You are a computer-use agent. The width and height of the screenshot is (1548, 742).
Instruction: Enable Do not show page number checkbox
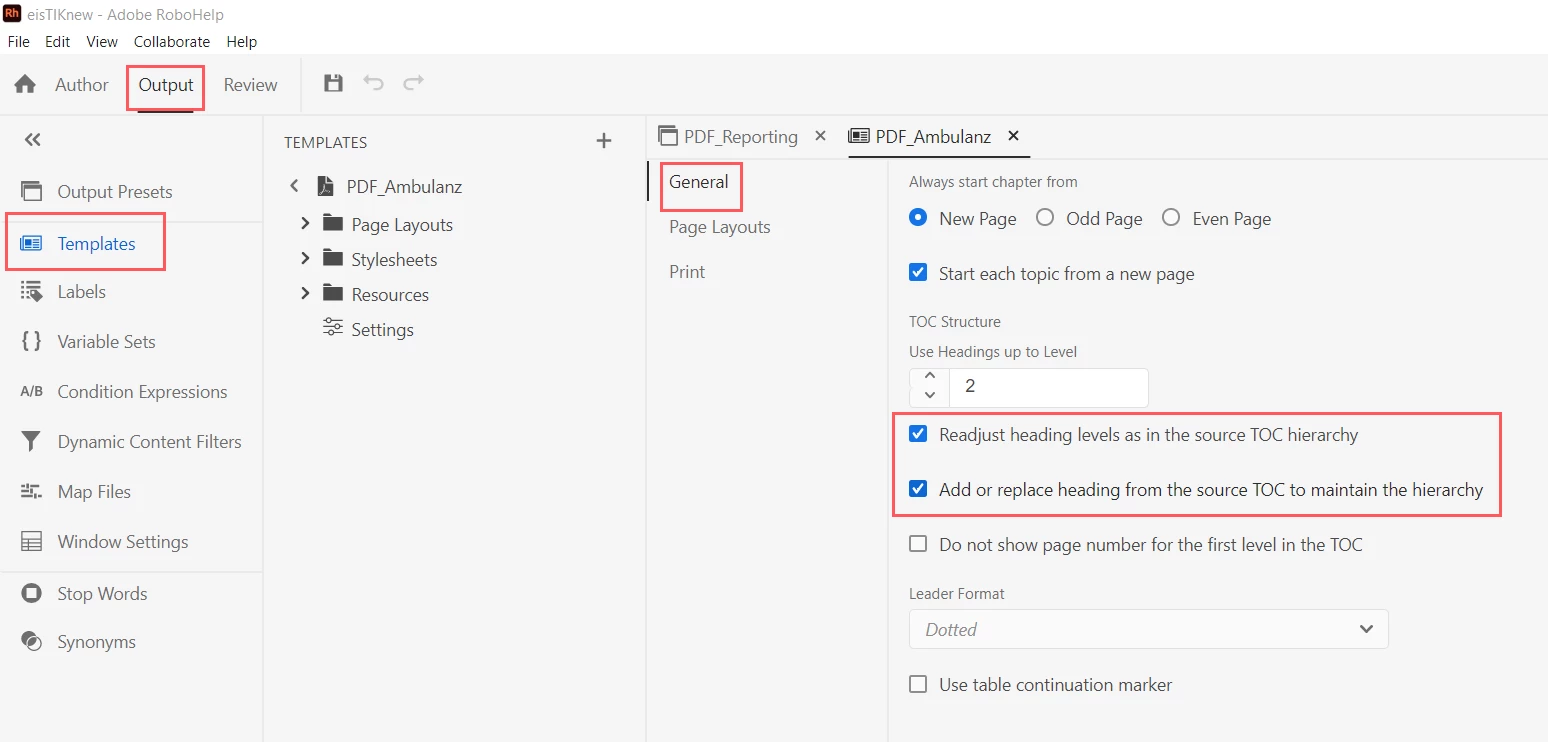tap(918, 544)
